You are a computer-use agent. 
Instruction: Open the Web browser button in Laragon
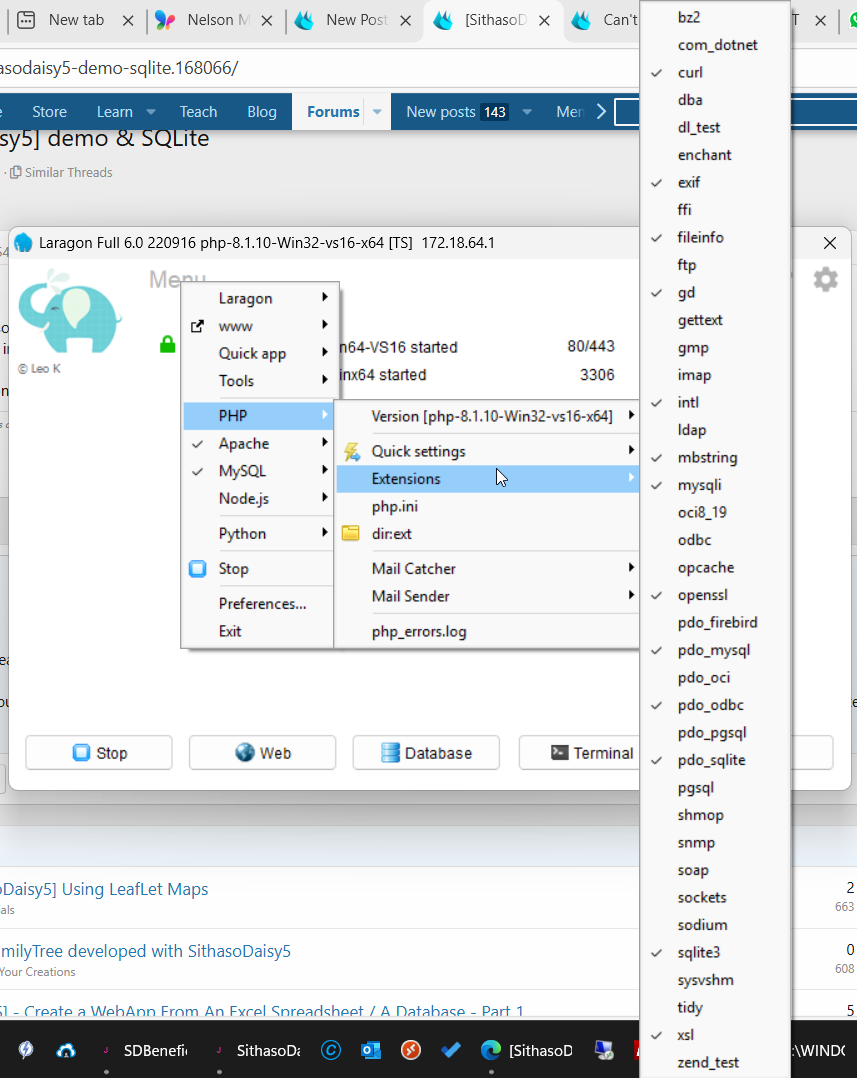point(262,753)
